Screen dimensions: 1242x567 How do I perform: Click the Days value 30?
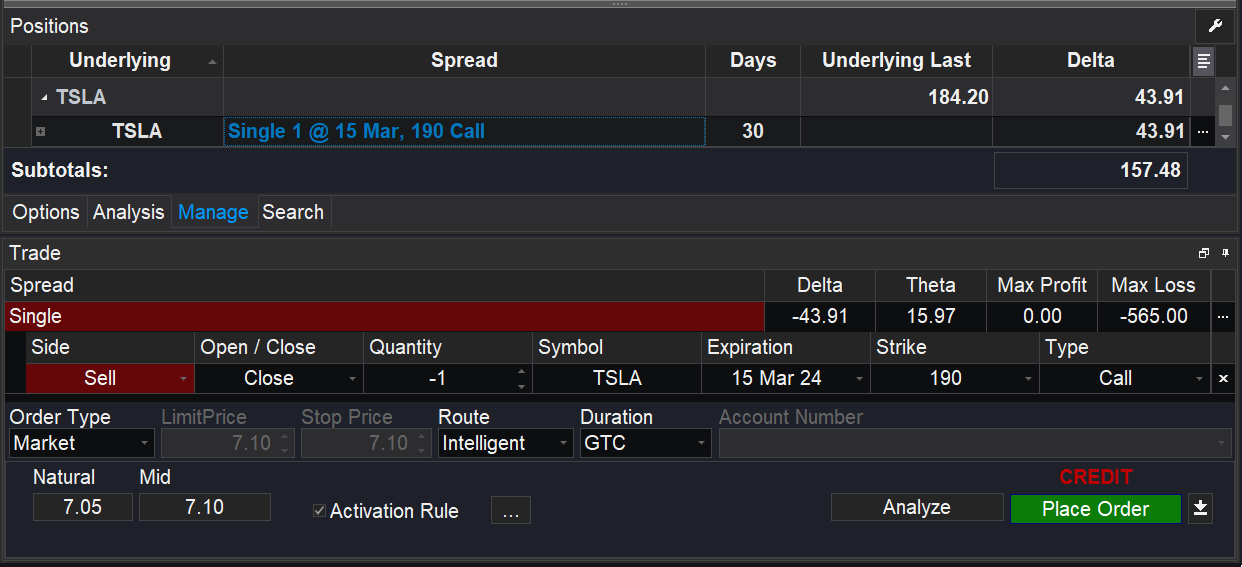(x=753, y=131)
